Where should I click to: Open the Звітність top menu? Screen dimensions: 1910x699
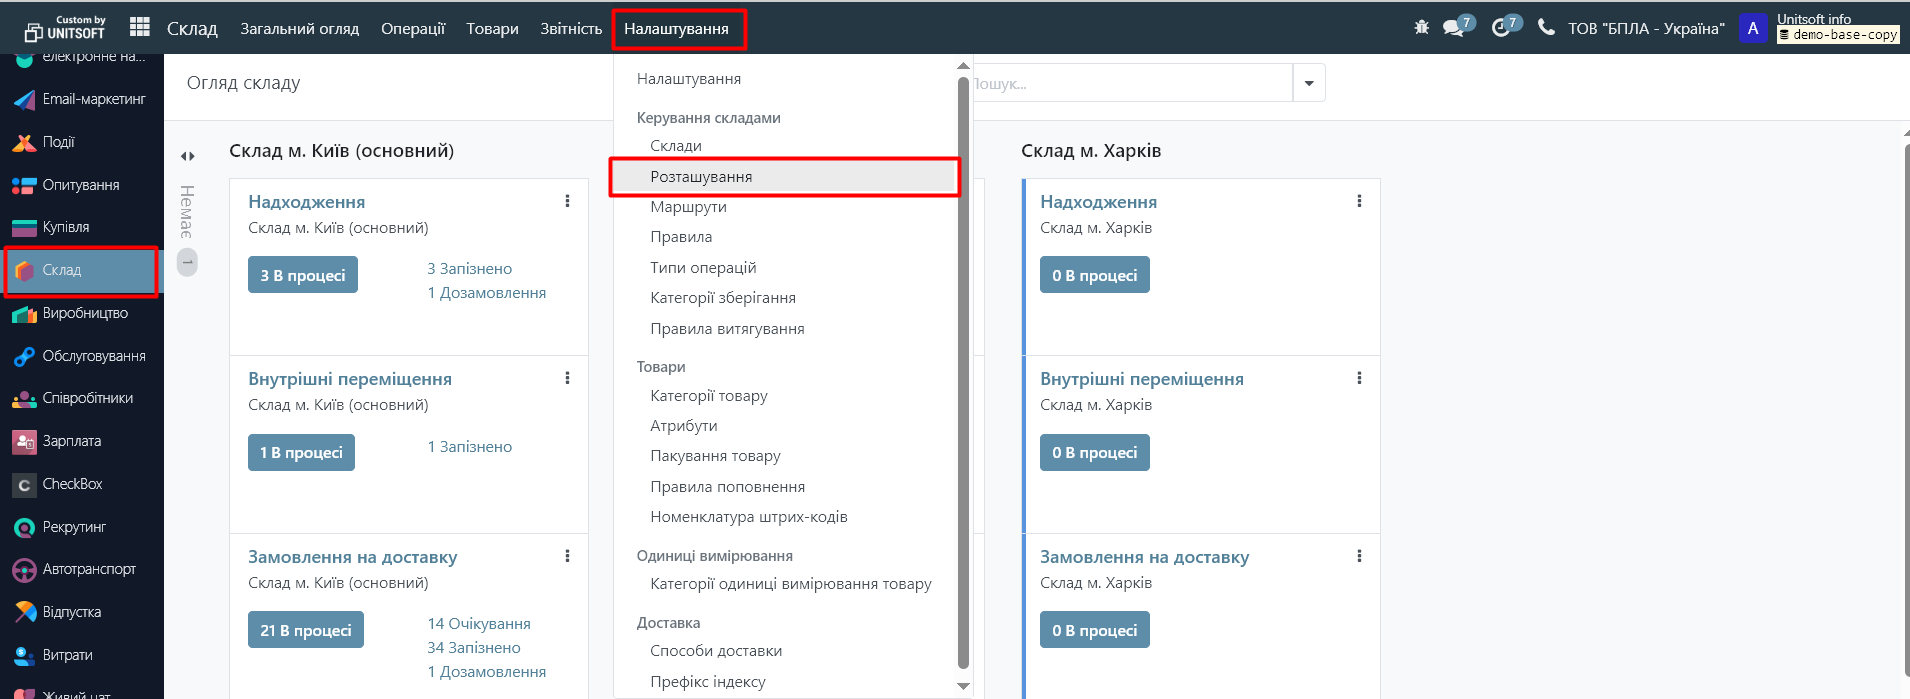click(x=571, y=29)
